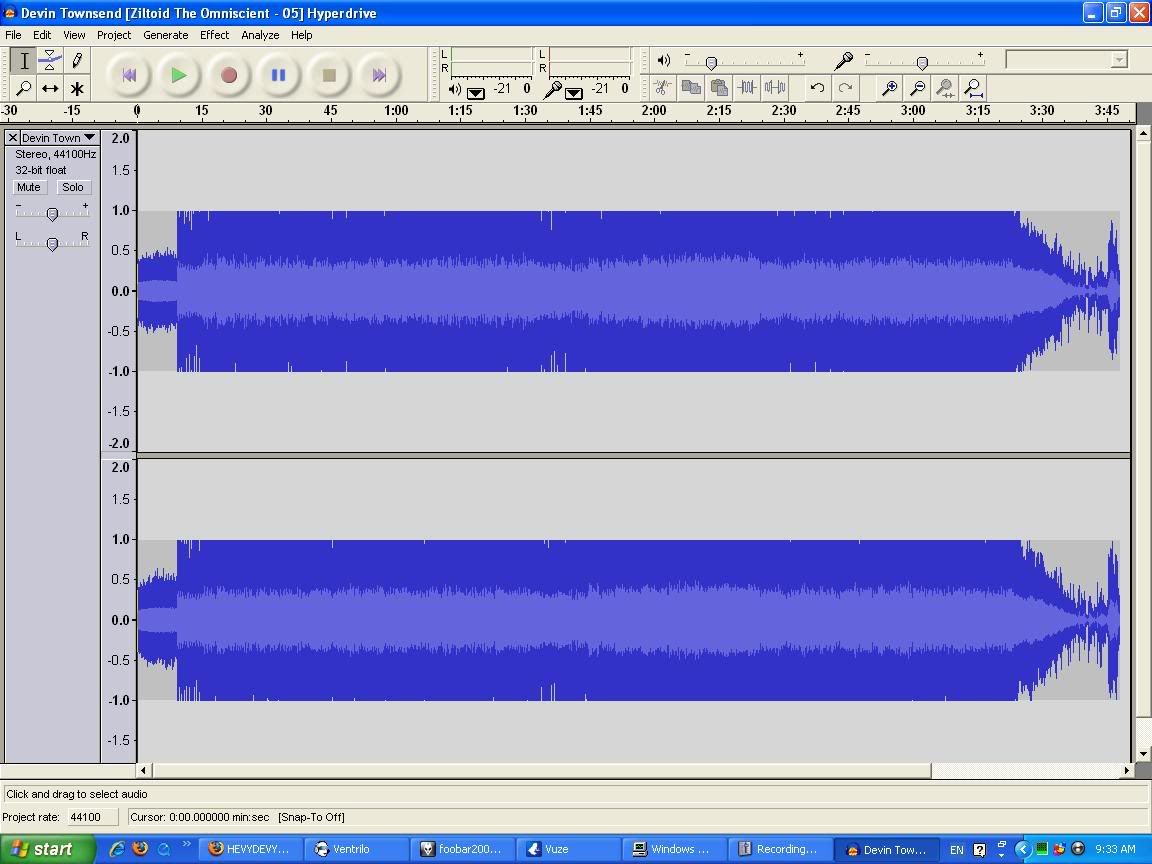
Task: Click the Snap-To Off status text
Action: tap(311, 817)
